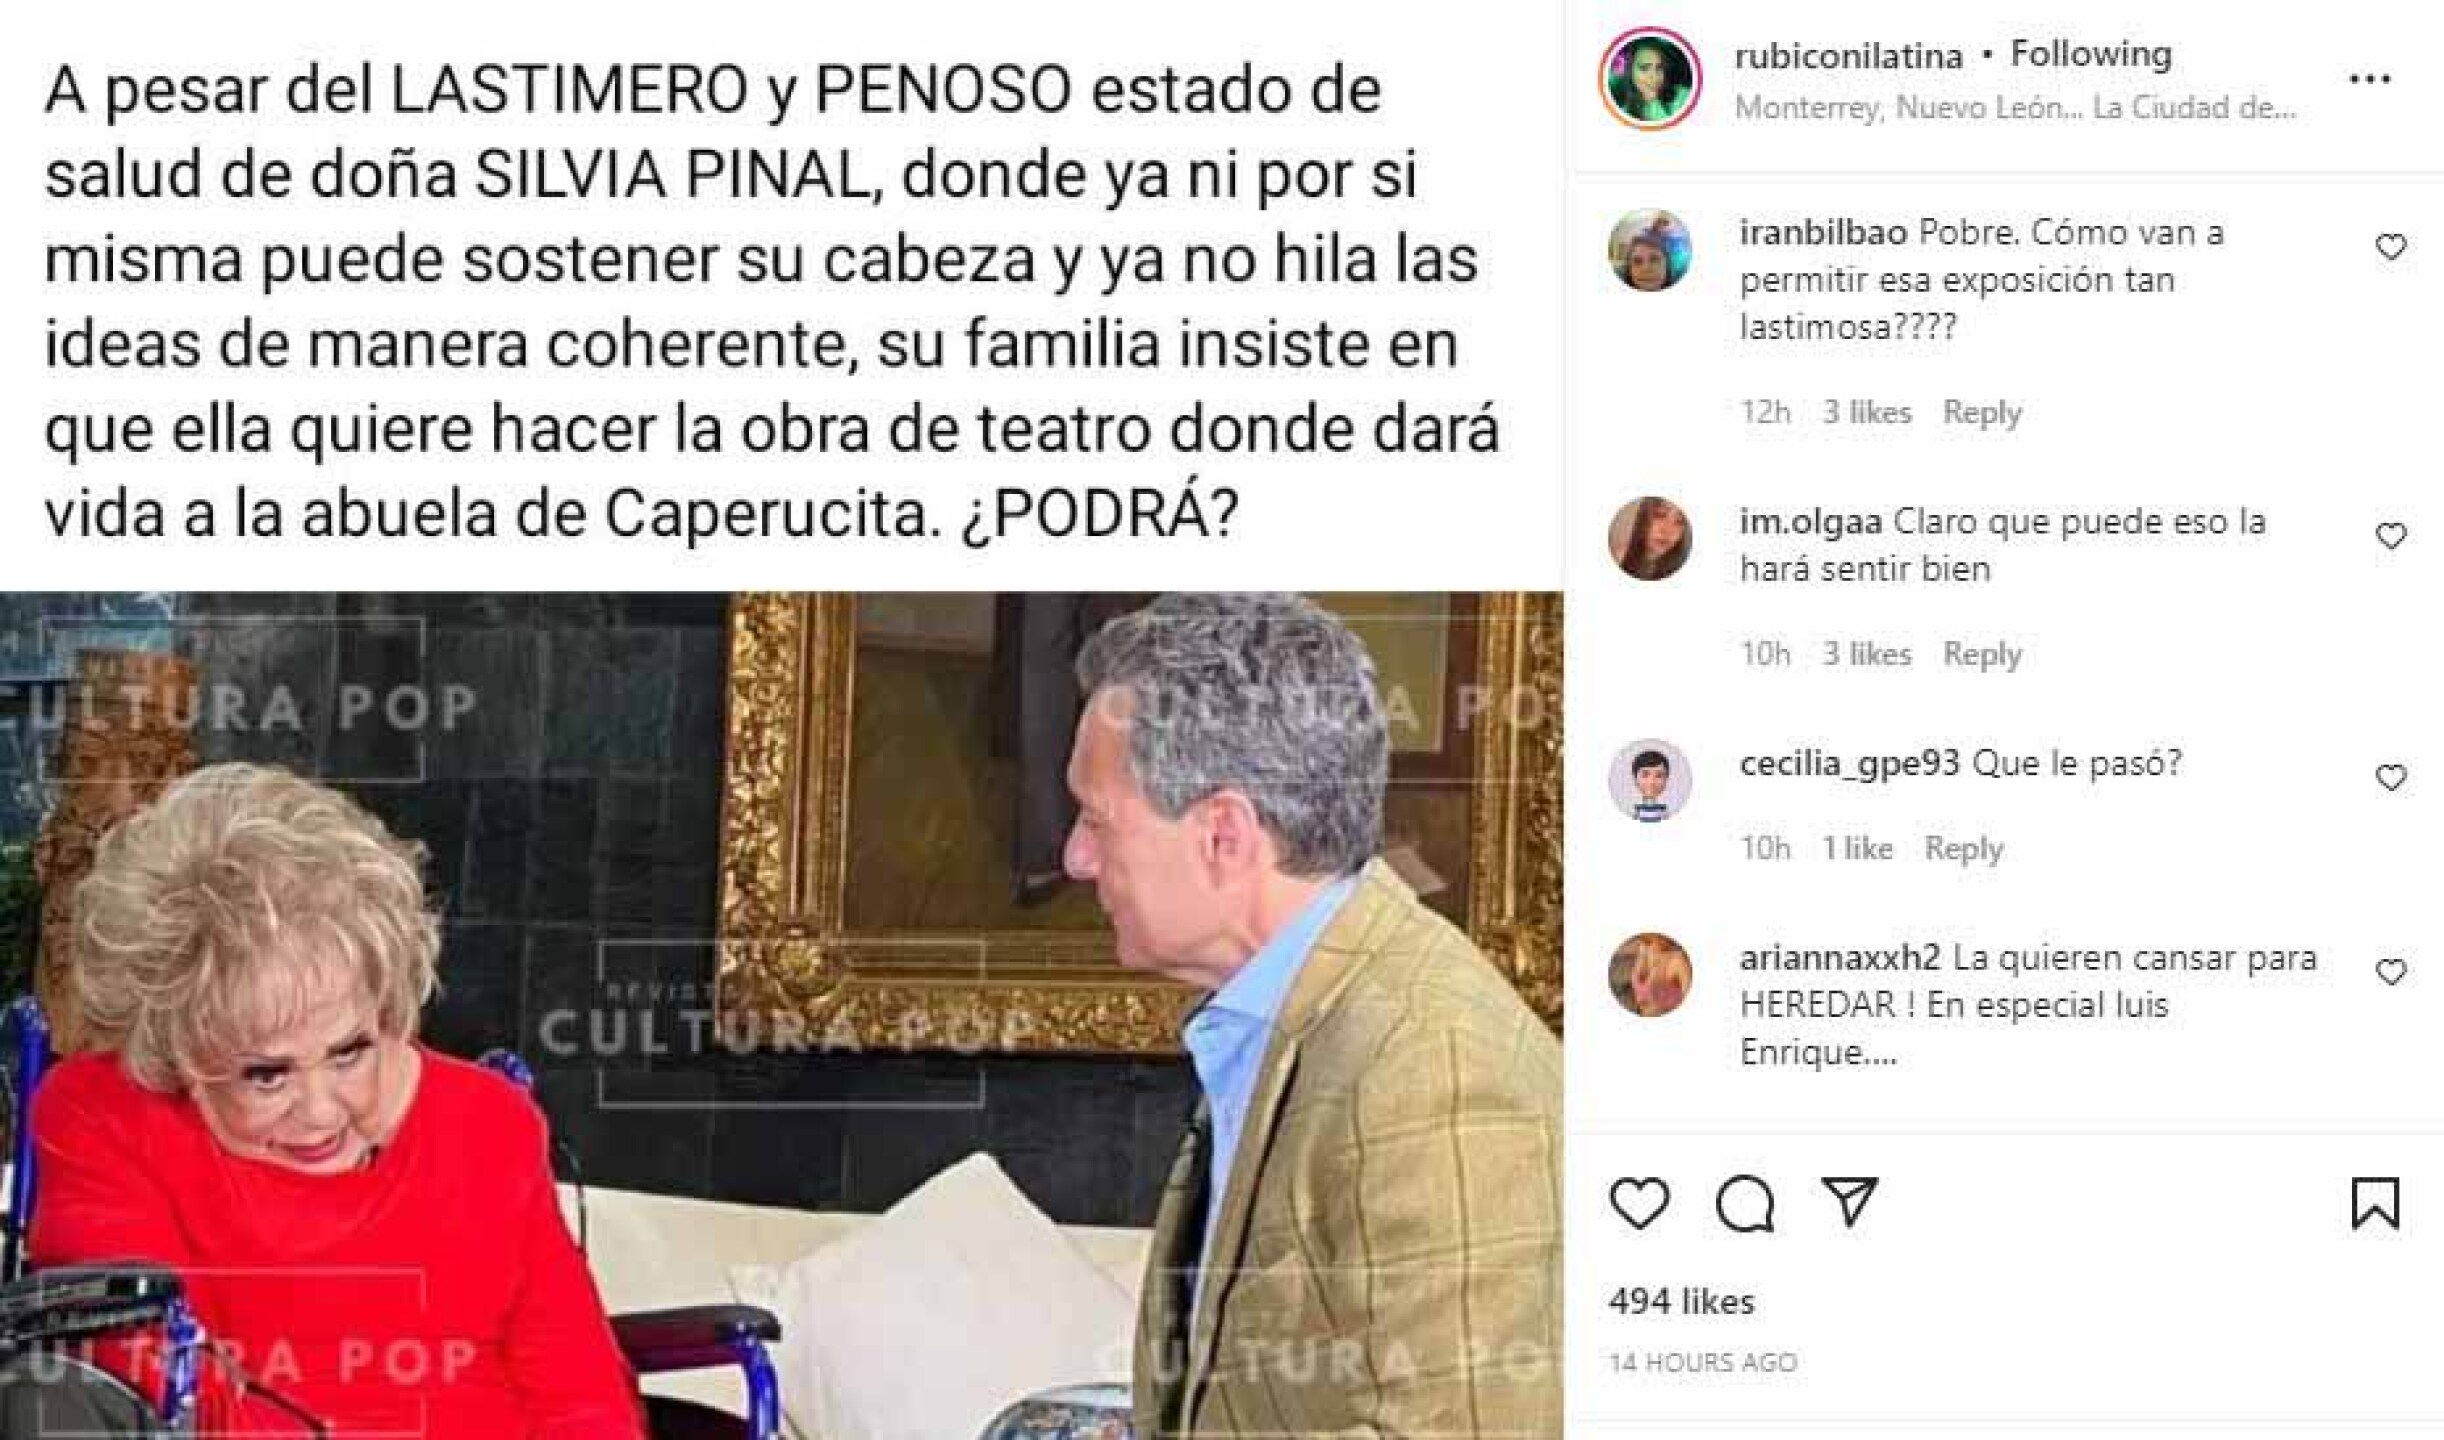Like iranbilbao's comment
Viewport: 2444px width, 1440px height.
pyautogui.click(x=2391, y=247)
